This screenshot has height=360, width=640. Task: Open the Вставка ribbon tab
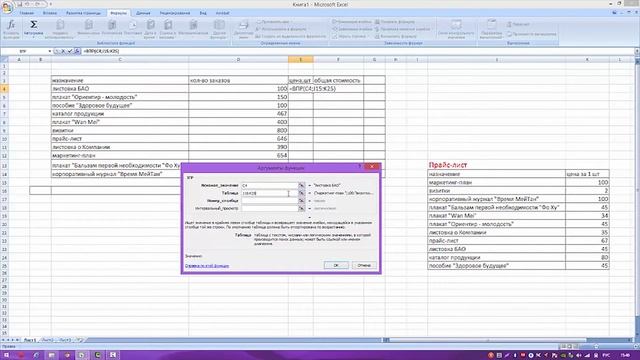pyautogui.click(x=50, y=13)
